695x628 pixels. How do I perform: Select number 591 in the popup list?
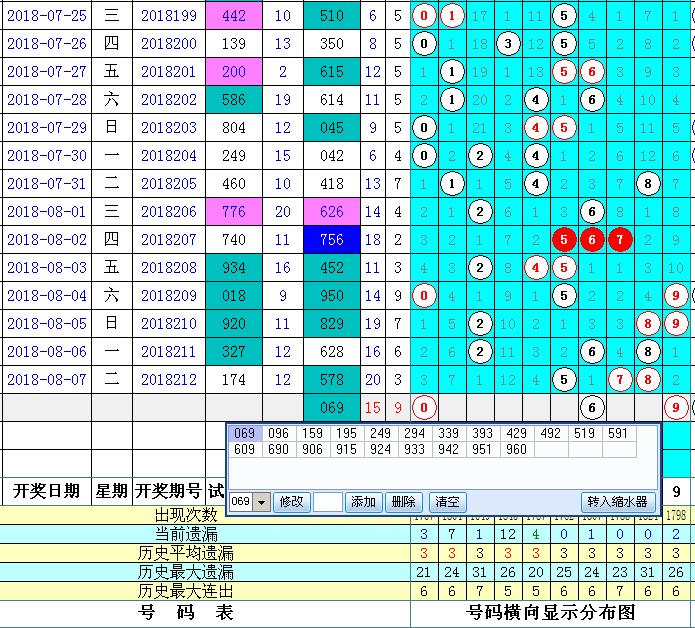click(619, 433)
